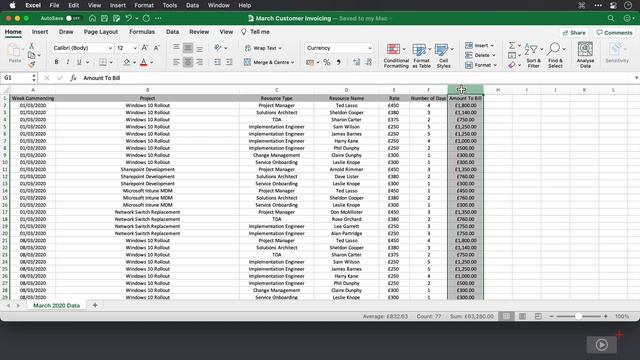The image size is (640, 360).
Task: Open Cell Styles gallery
Action: point(444,56)
